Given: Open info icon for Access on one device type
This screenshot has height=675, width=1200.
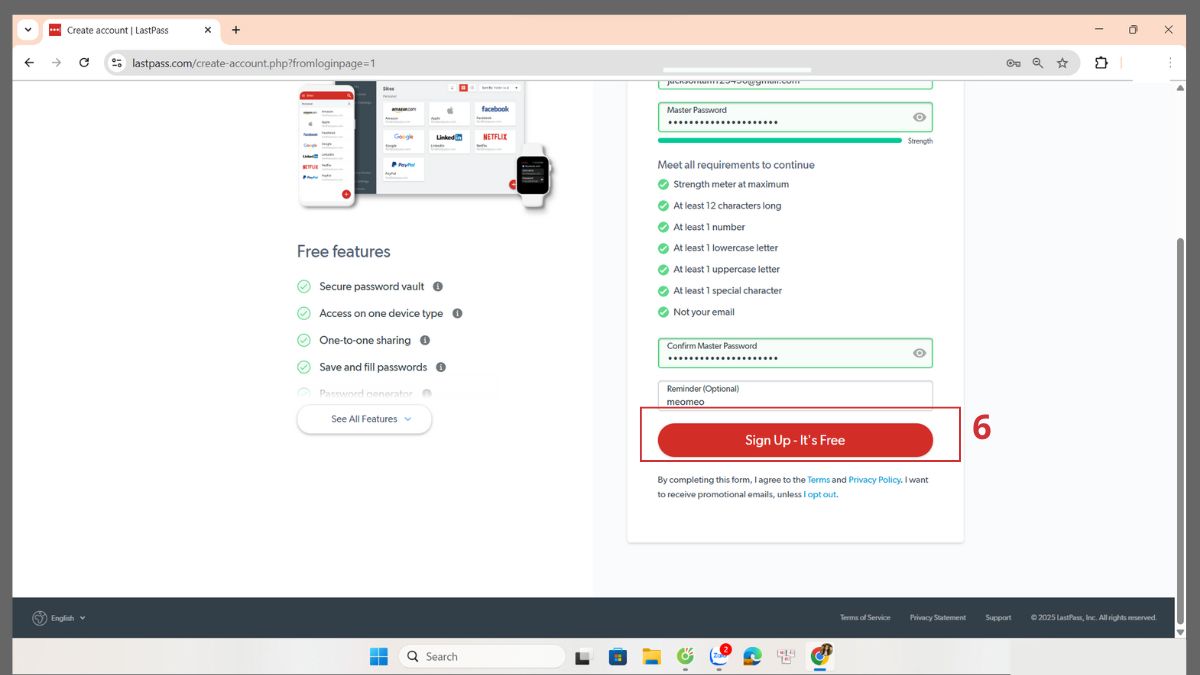Looking at the screenshot, I should (x=457, y=313).
